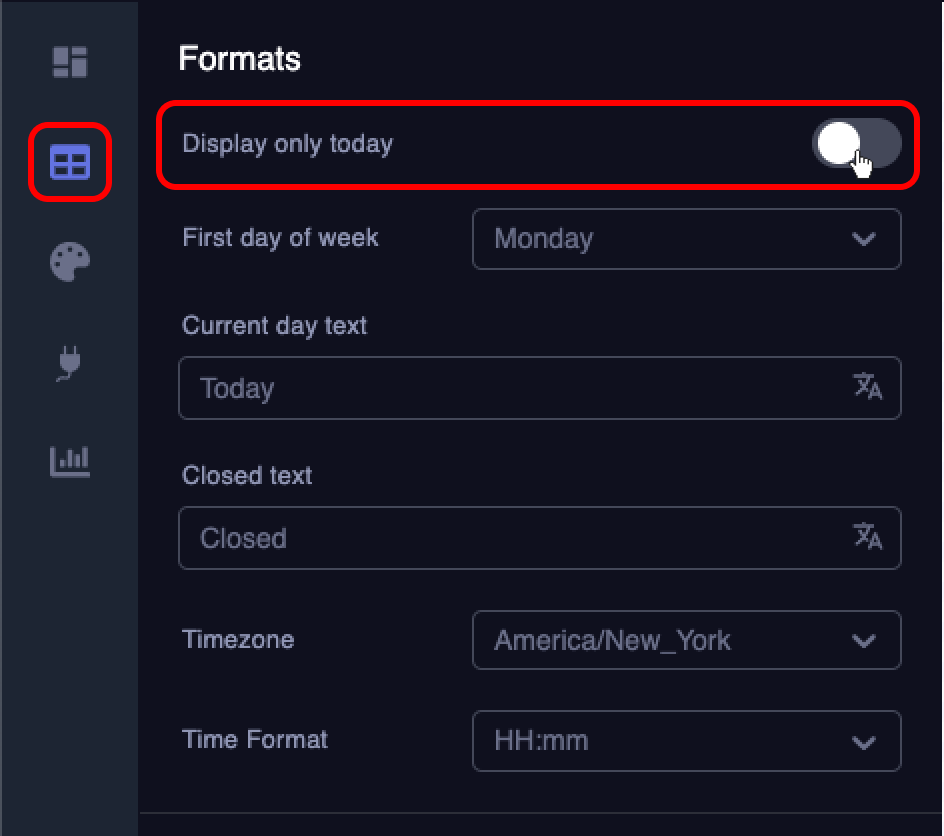Open the bar chart analytics icon
The height and width of the screenshot is (836, 944).
tap(70, 461)
